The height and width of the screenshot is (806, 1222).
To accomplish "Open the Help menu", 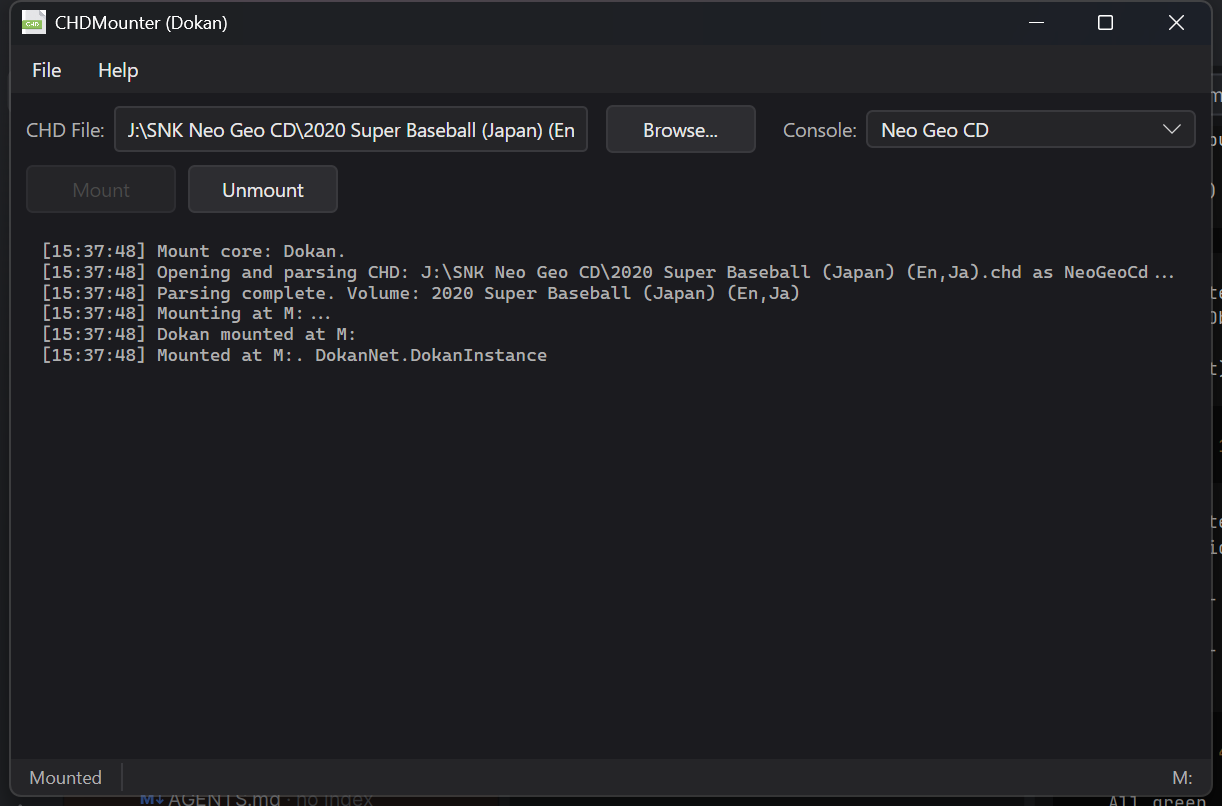I will click(x=118, y=70).
